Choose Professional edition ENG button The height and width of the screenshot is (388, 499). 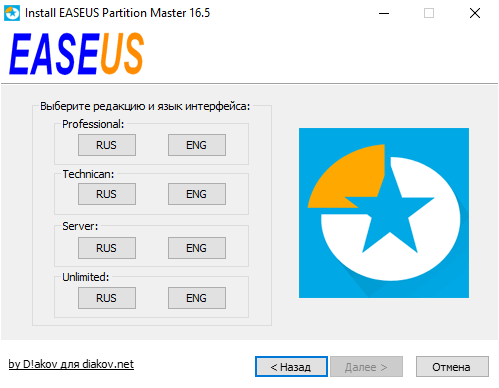(197, 145)
